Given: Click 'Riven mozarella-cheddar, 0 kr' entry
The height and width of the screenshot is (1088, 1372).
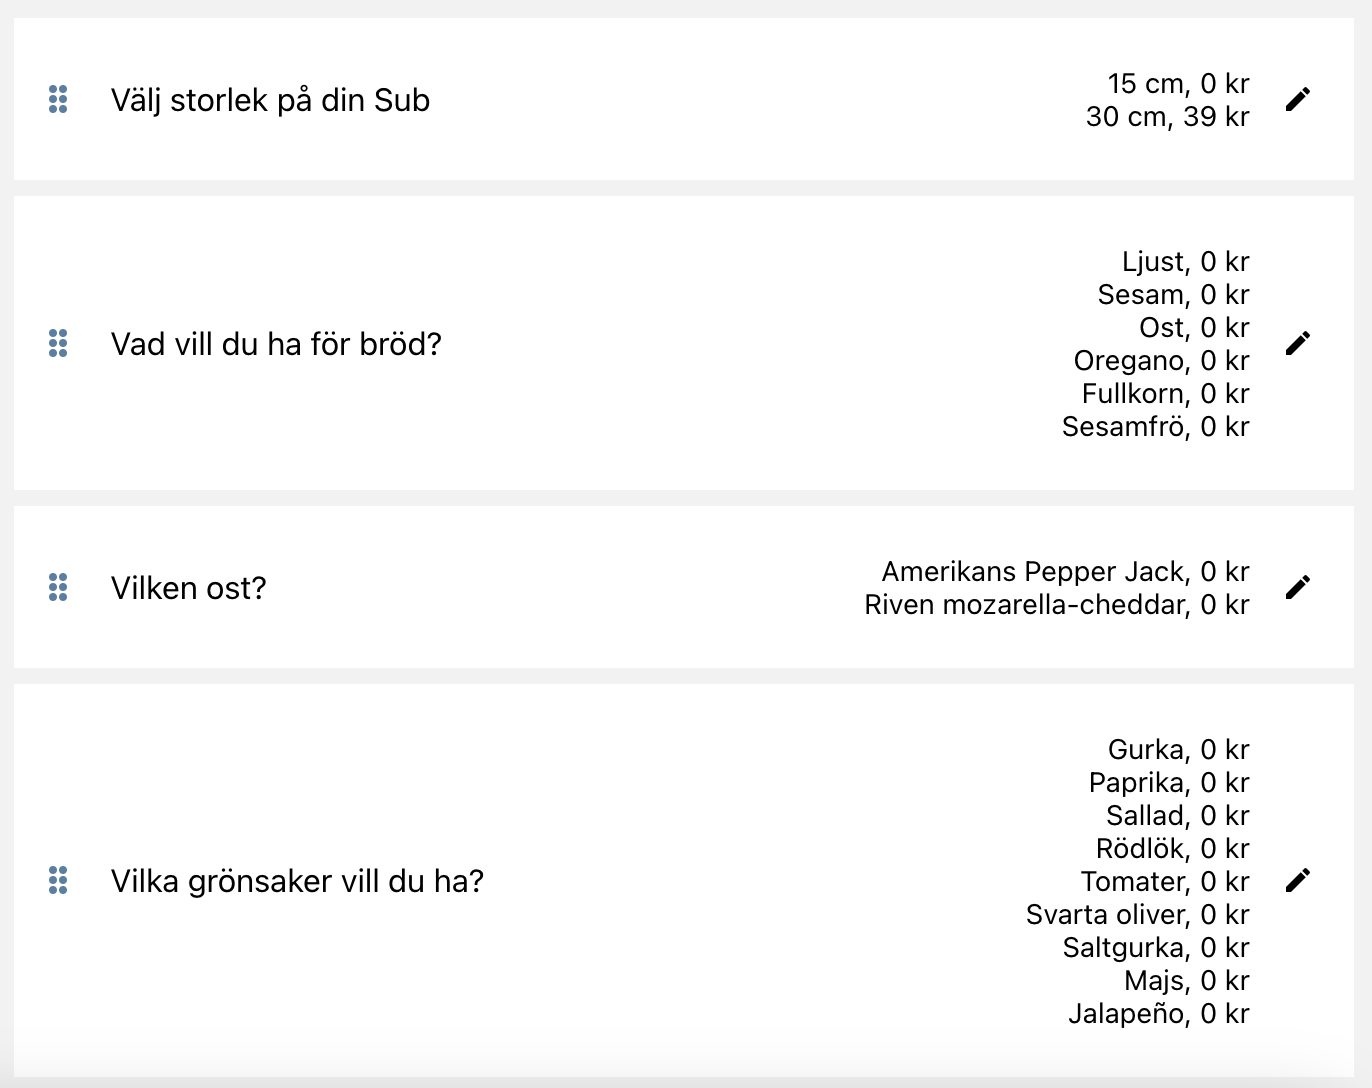Looking at the screenshot, I should (x=1057, y=605).
